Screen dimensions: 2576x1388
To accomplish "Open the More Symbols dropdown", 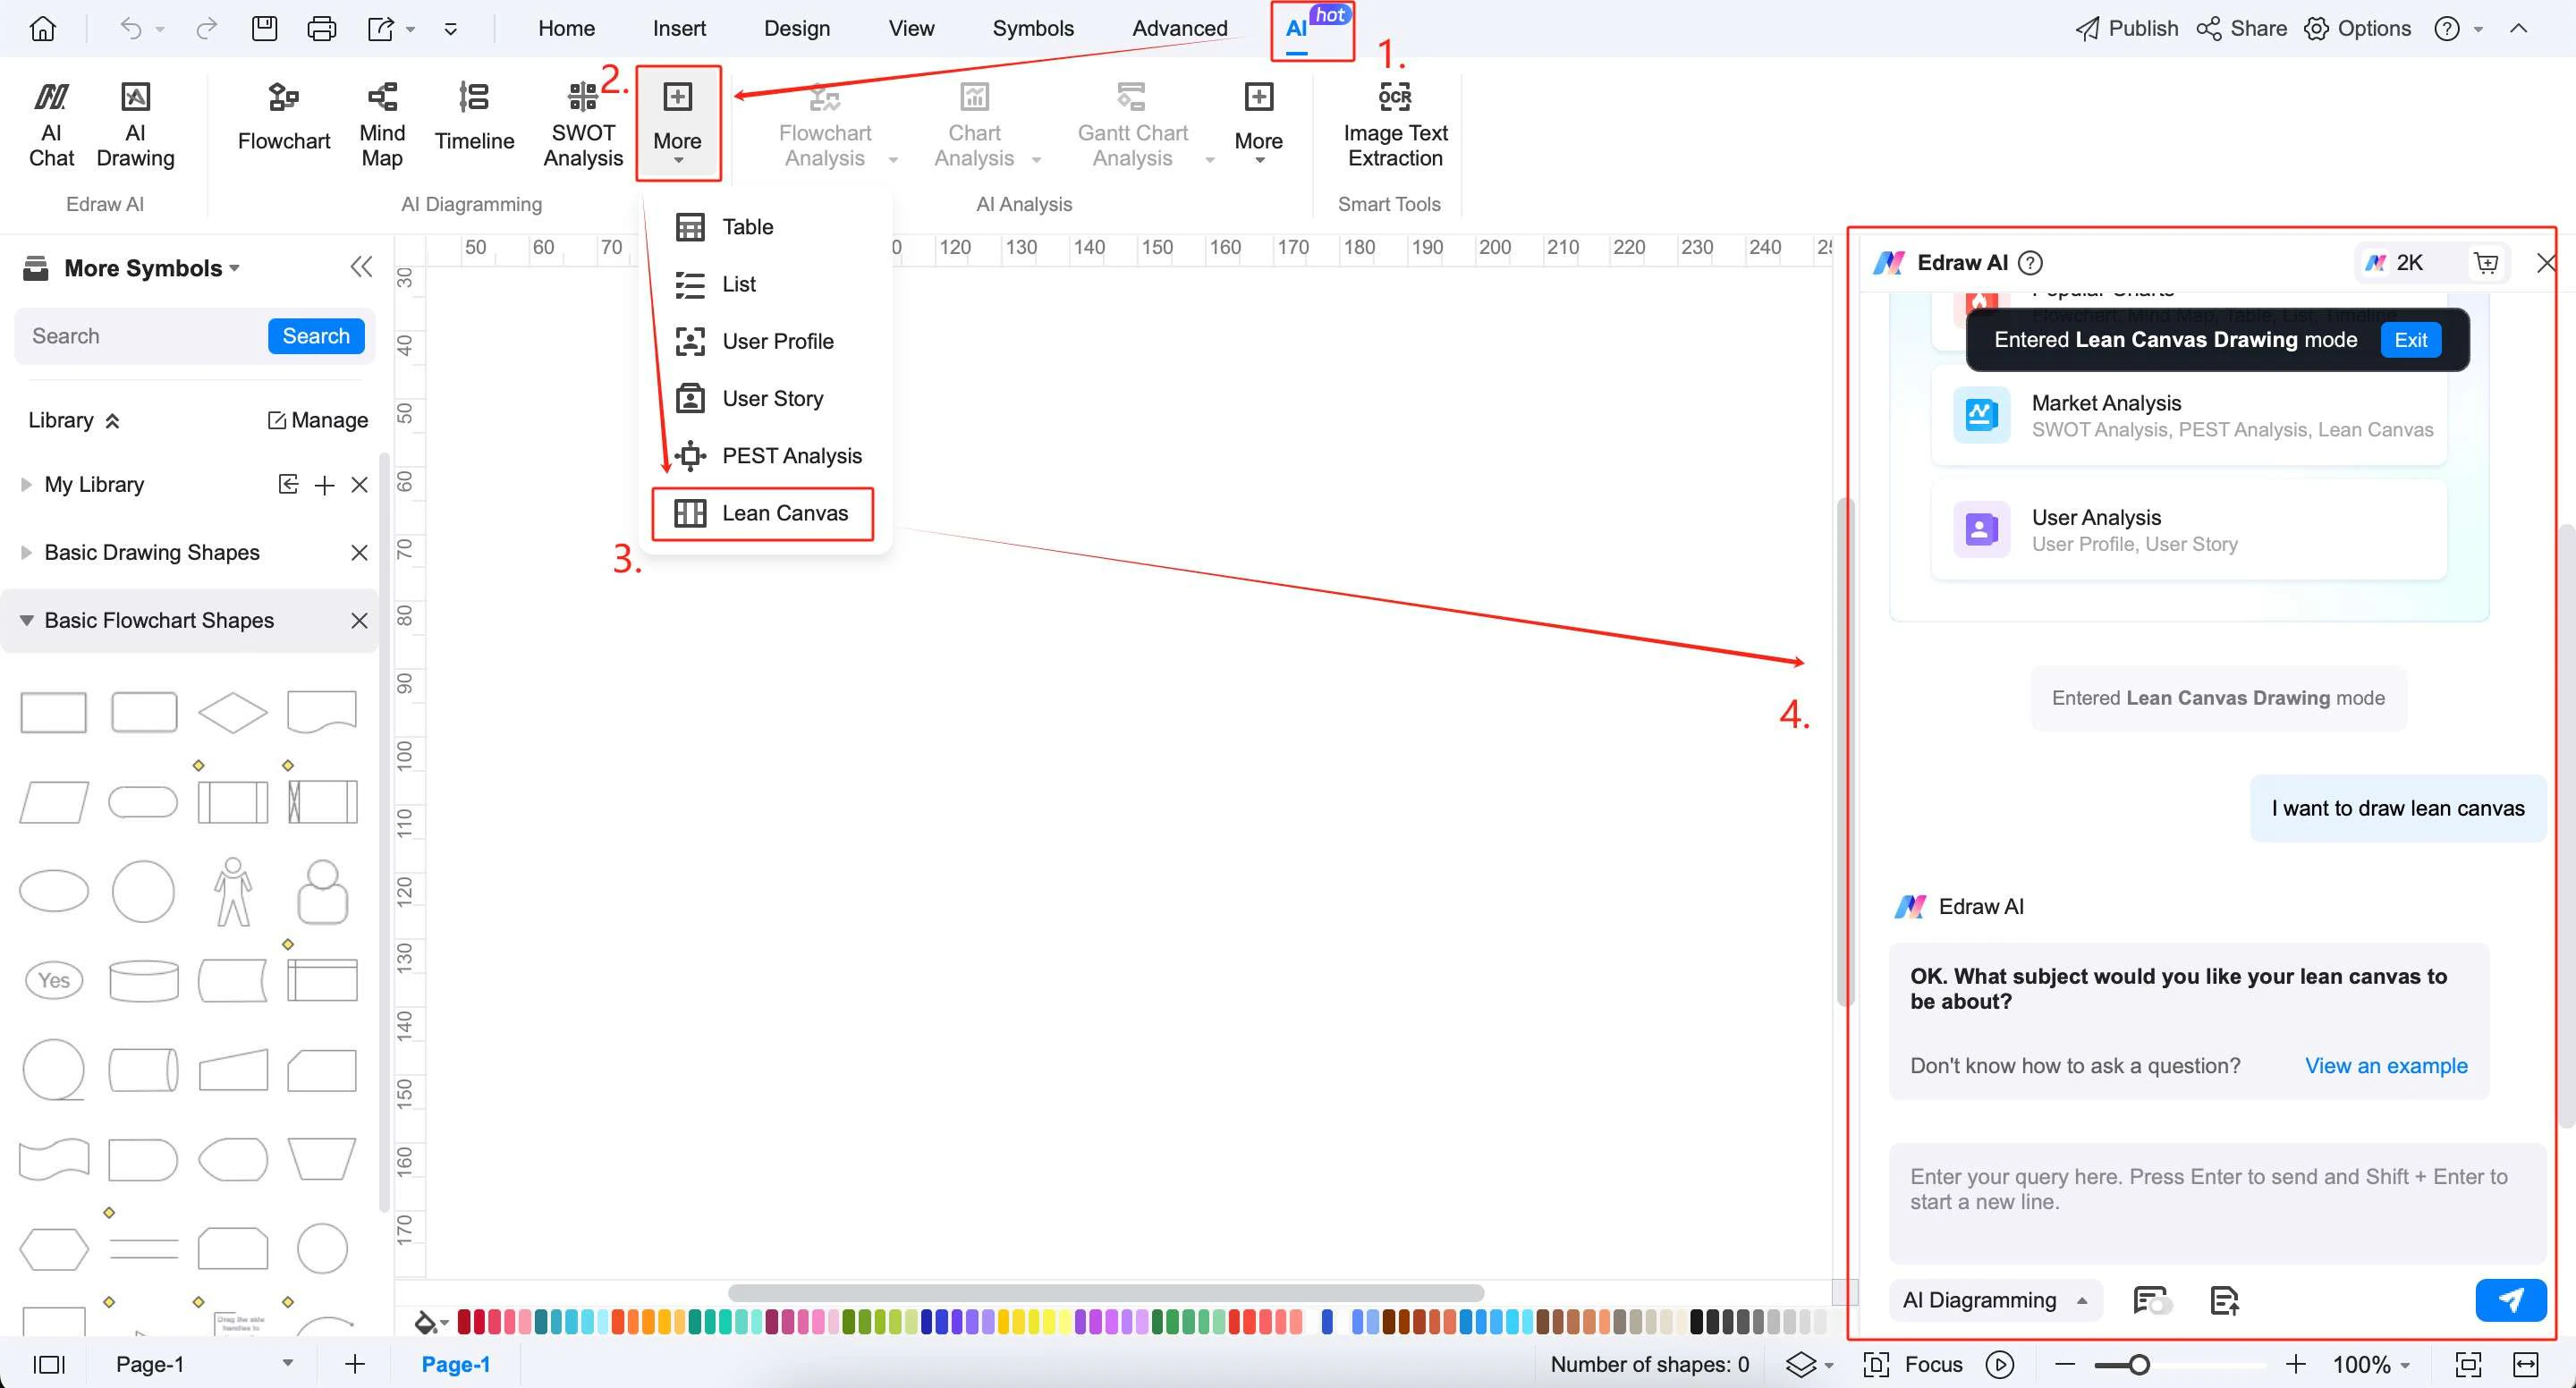I will click(151, 268).
